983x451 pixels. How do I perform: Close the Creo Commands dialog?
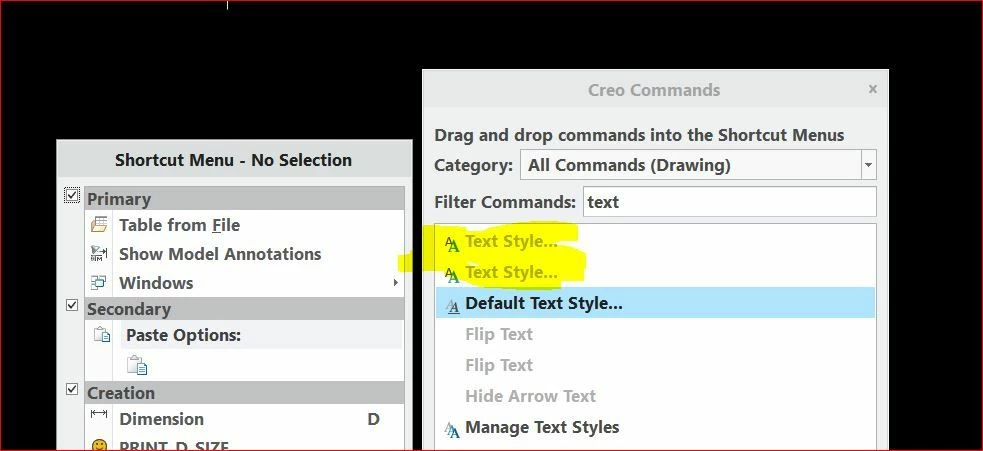pos(873,89)
